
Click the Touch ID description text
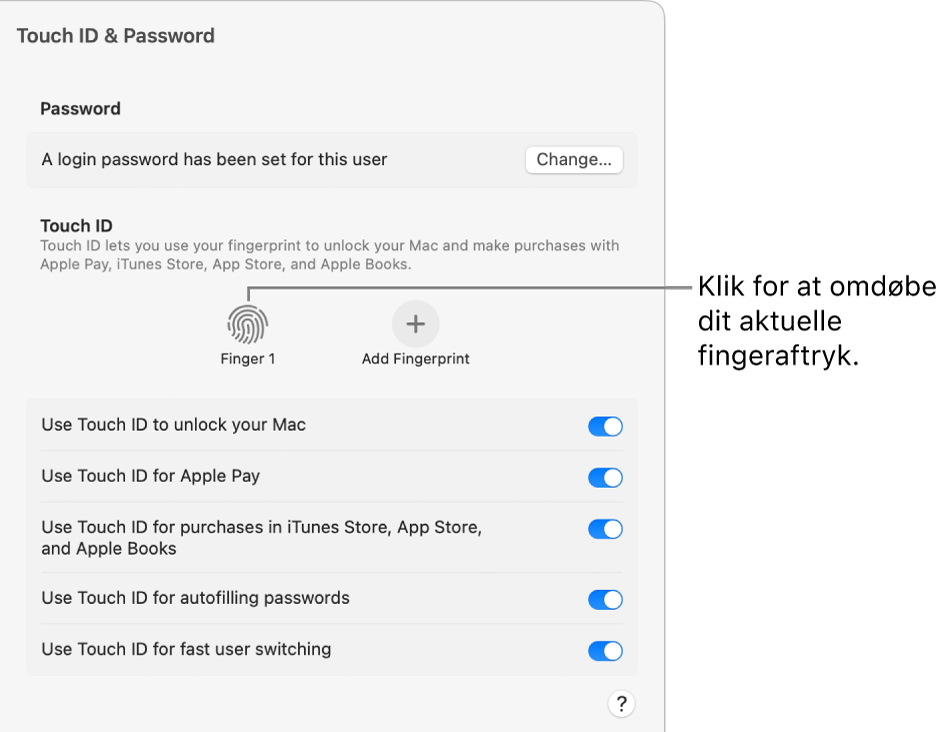pyautogui.click(x=329, y=254)
